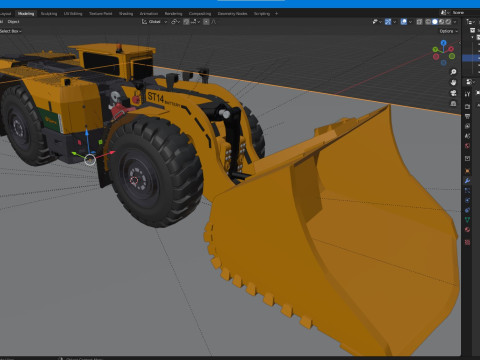
Task: Toggle snapping magnet icon
Action: (x=186, y=22)
